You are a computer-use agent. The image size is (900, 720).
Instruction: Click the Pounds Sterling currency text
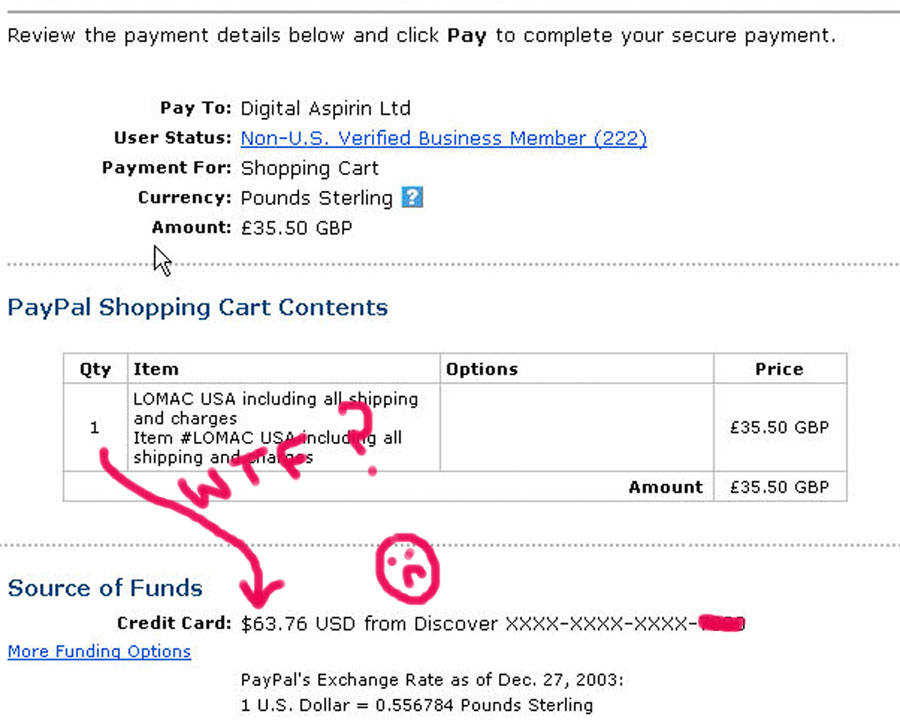(x=316, y=198)
